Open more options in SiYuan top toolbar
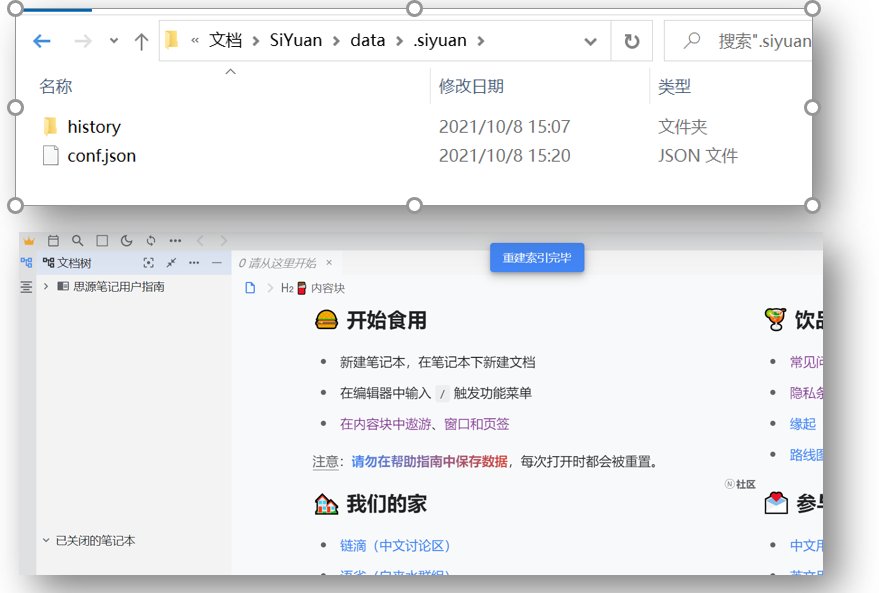The image size is (879, 593). pyautogui.click(x=175, y=241)
